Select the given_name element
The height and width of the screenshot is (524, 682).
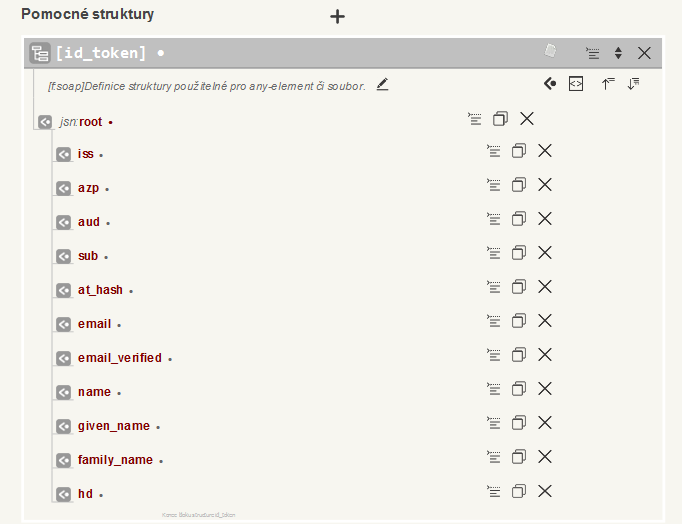113,426
